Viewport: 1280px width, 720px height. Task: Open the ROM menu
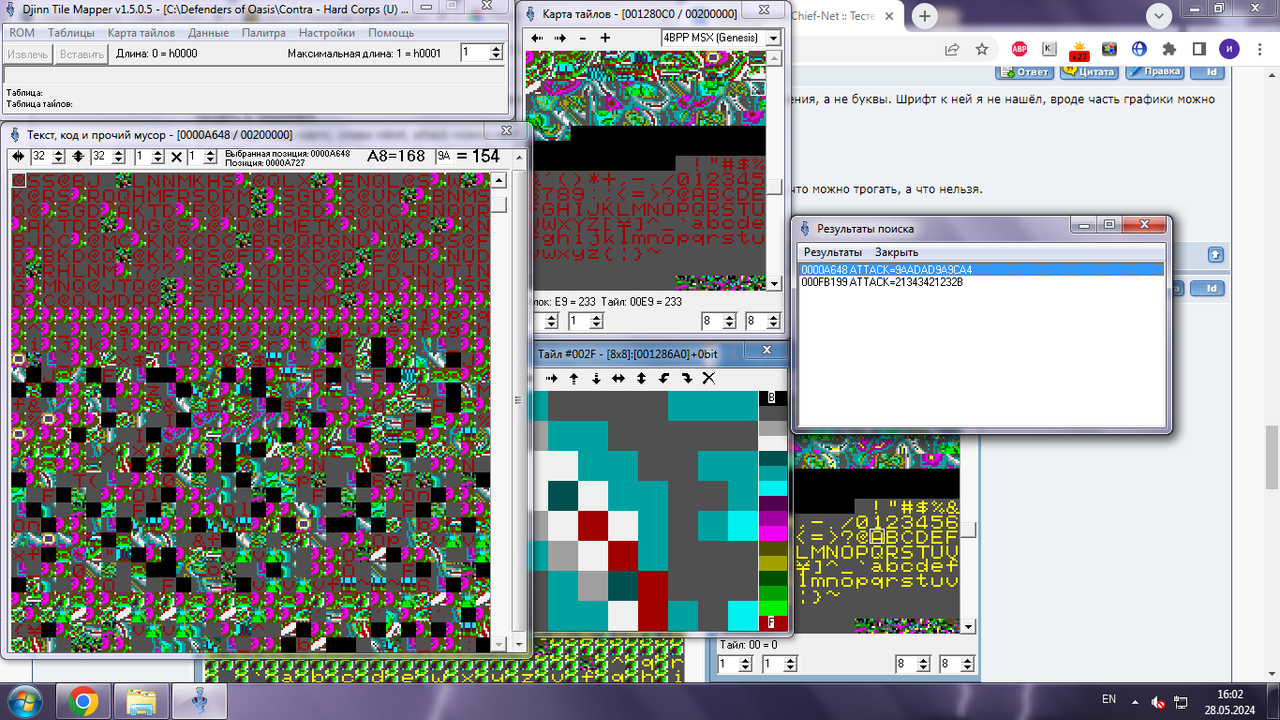22,33
